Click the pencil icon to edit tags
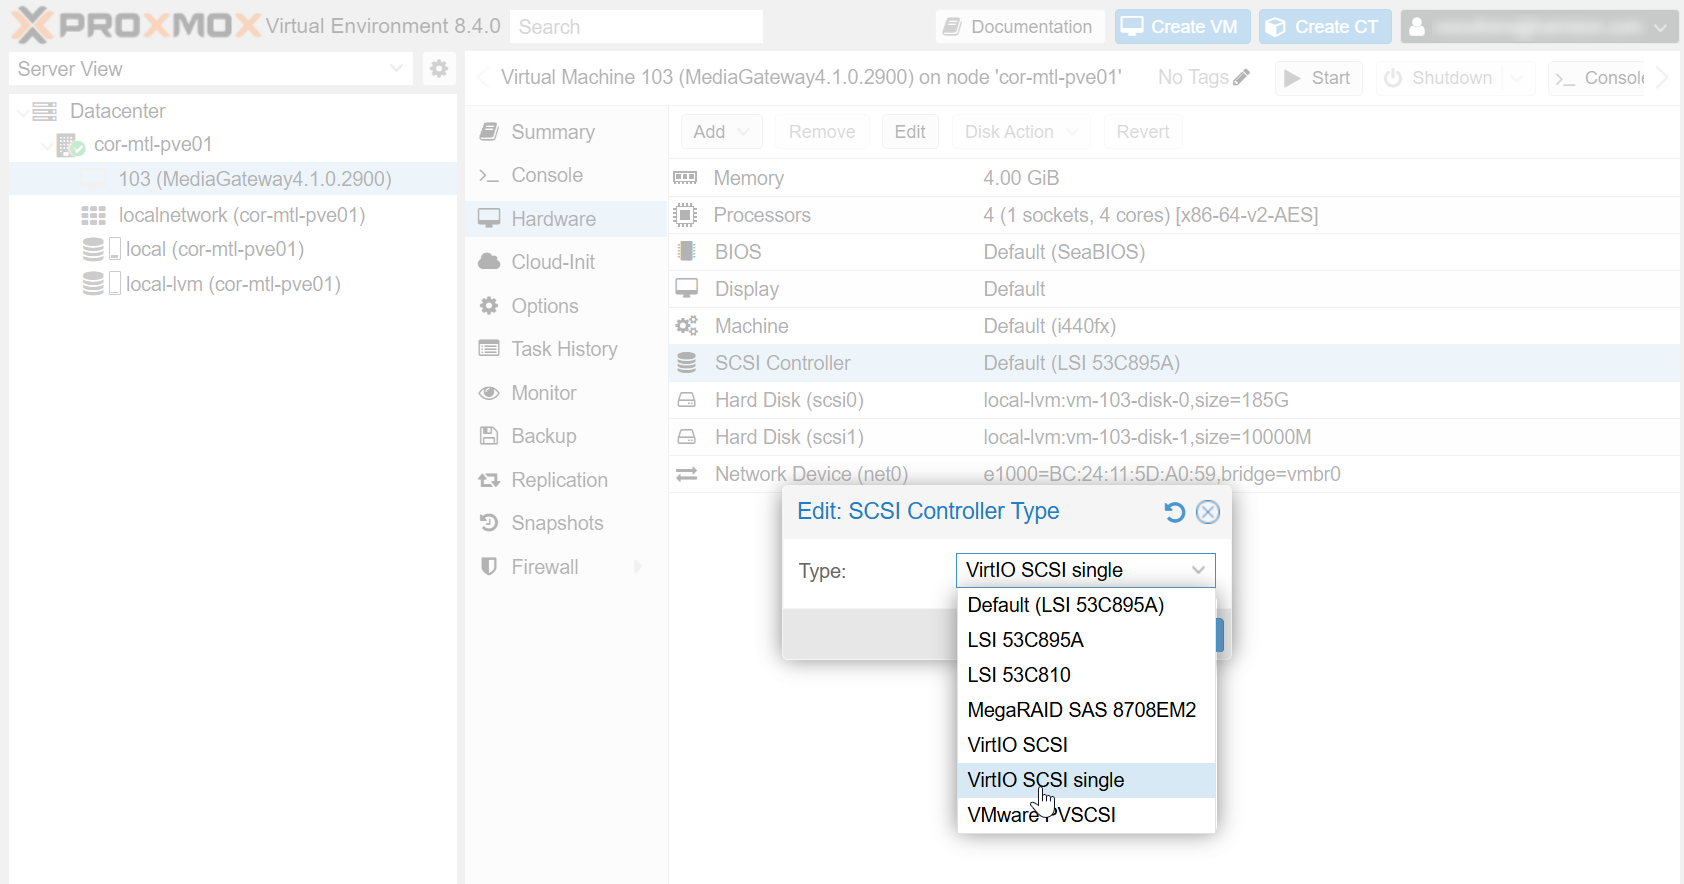This screenshot has height=884, width=1684. tap(1242, 77)
